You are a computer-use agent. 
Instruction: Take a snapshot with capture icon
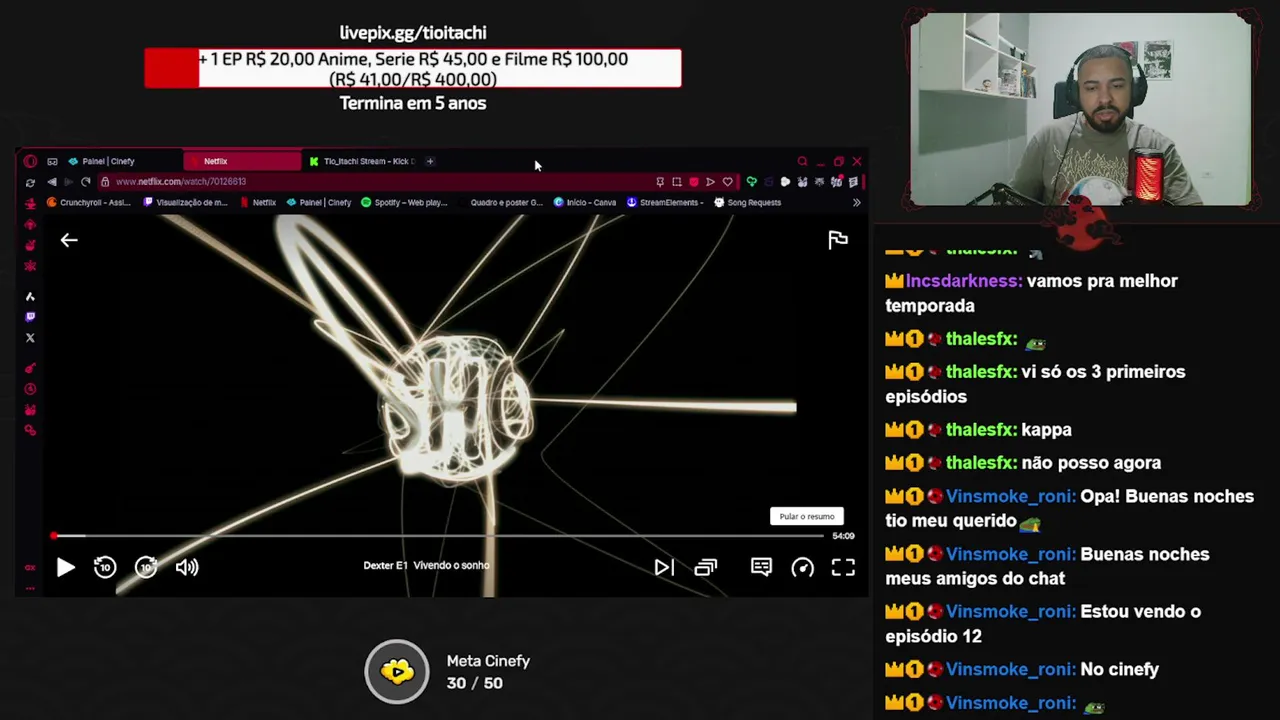pos(677,182)
